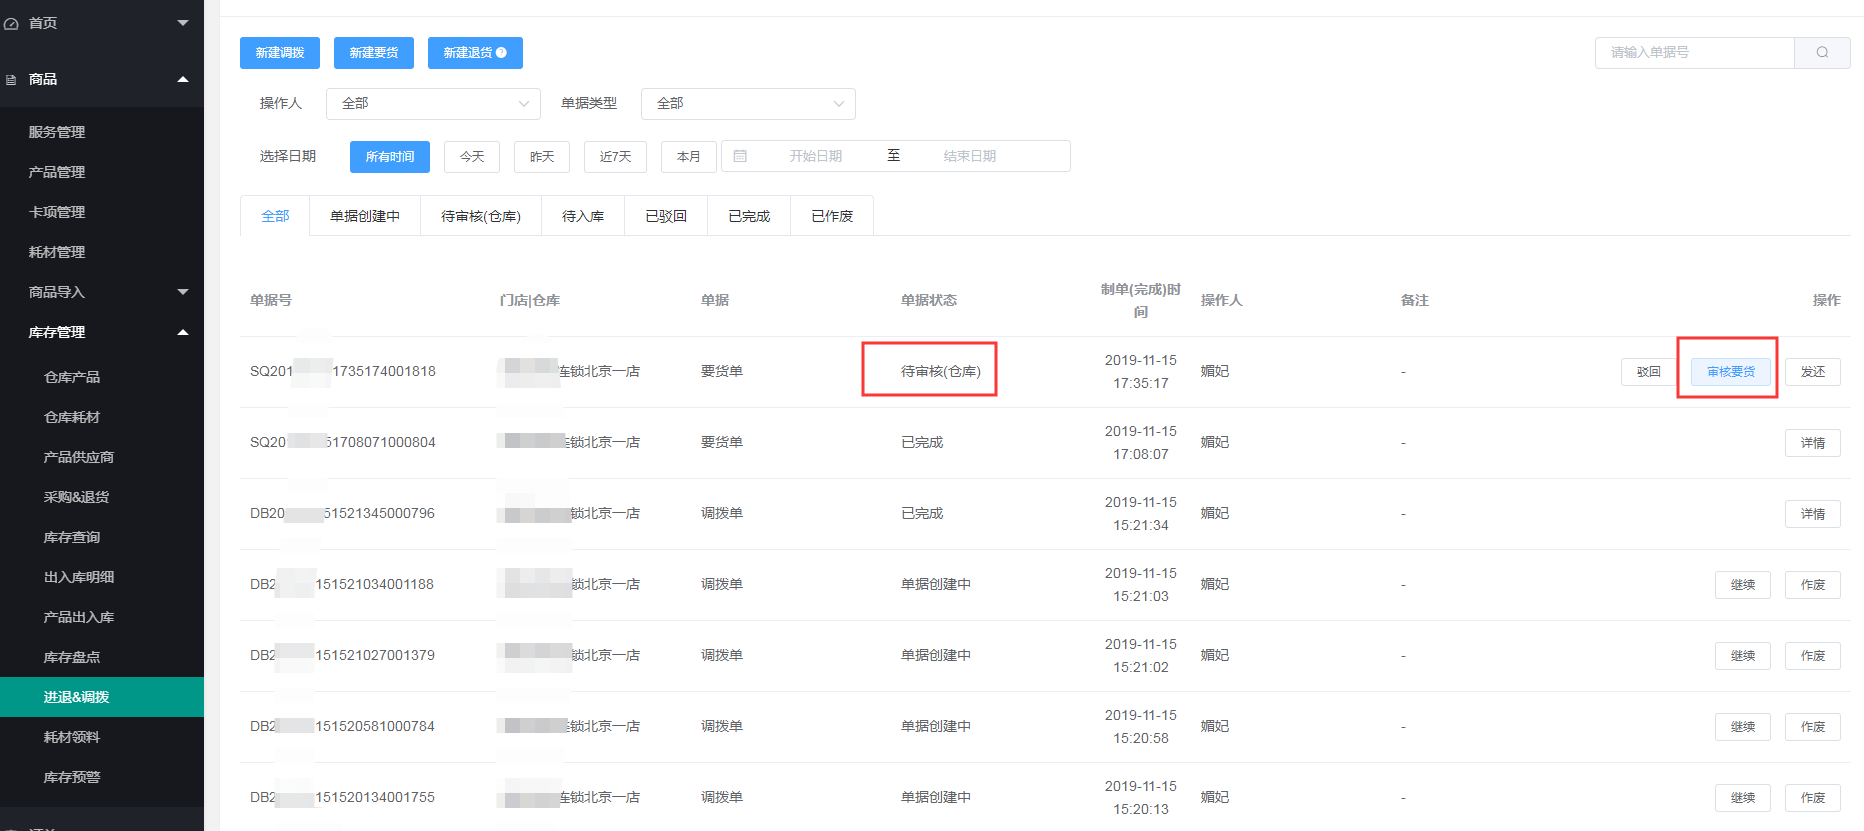Click the 首页 home icon
The height and width of the screenshot is (831, 1864).
coord(11,23)
